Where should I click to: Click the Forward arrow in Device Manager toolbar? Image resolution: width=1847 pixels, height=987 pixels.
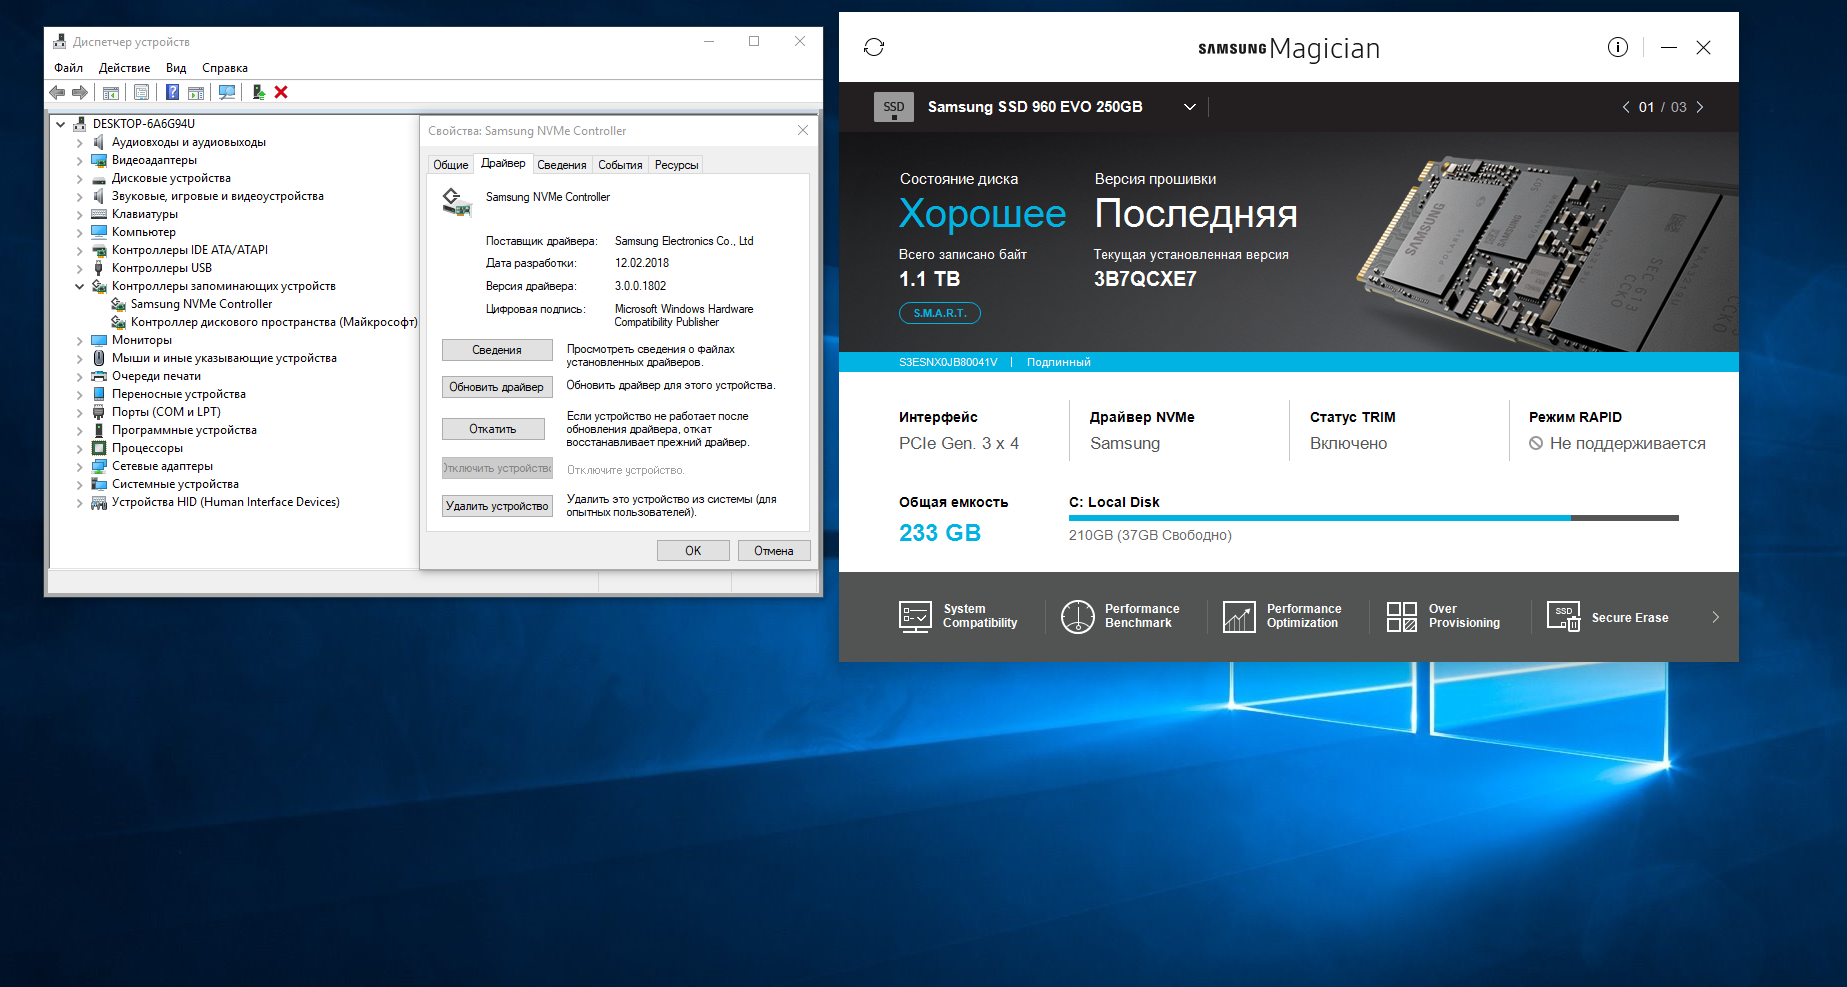(80, 92)
